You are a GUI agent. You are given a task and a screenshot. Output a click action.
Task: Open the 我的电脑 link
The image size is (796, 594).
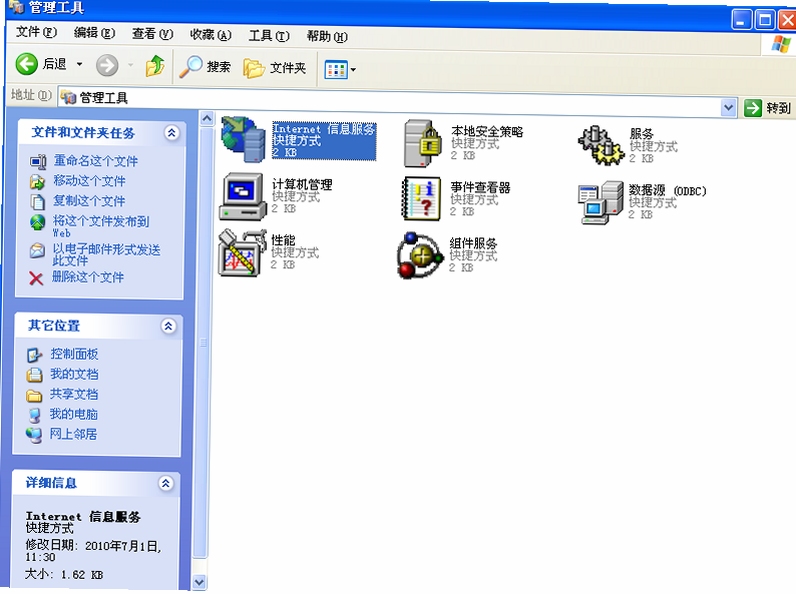73,414
